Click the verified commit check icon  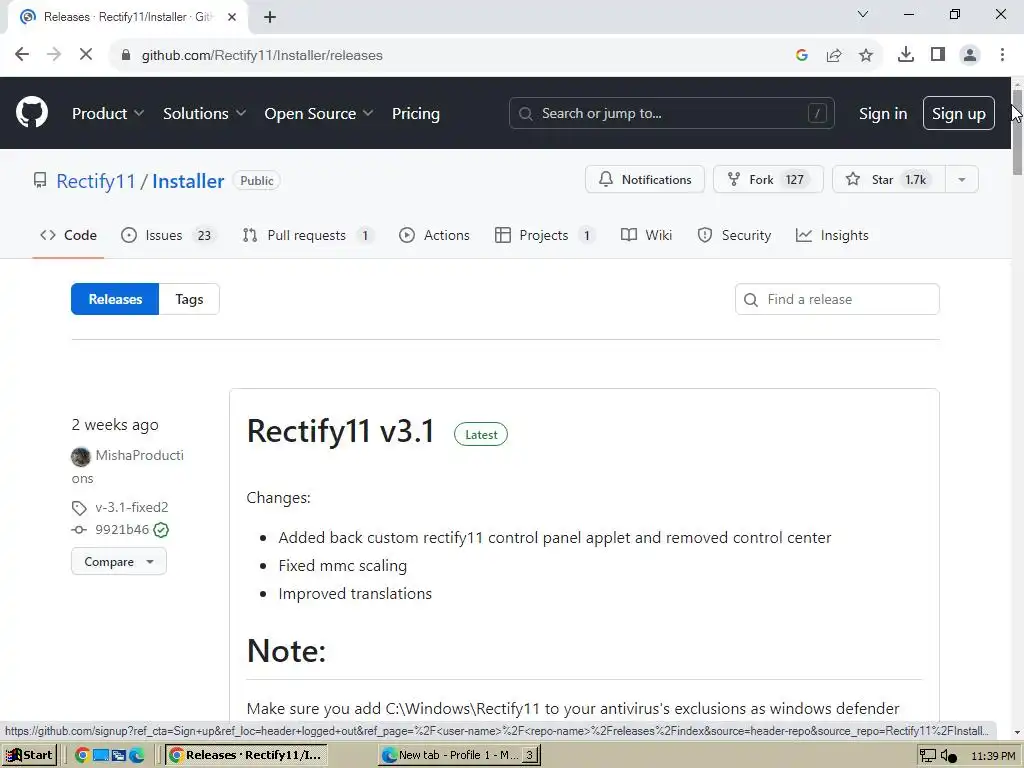click(x=161, y=530)
